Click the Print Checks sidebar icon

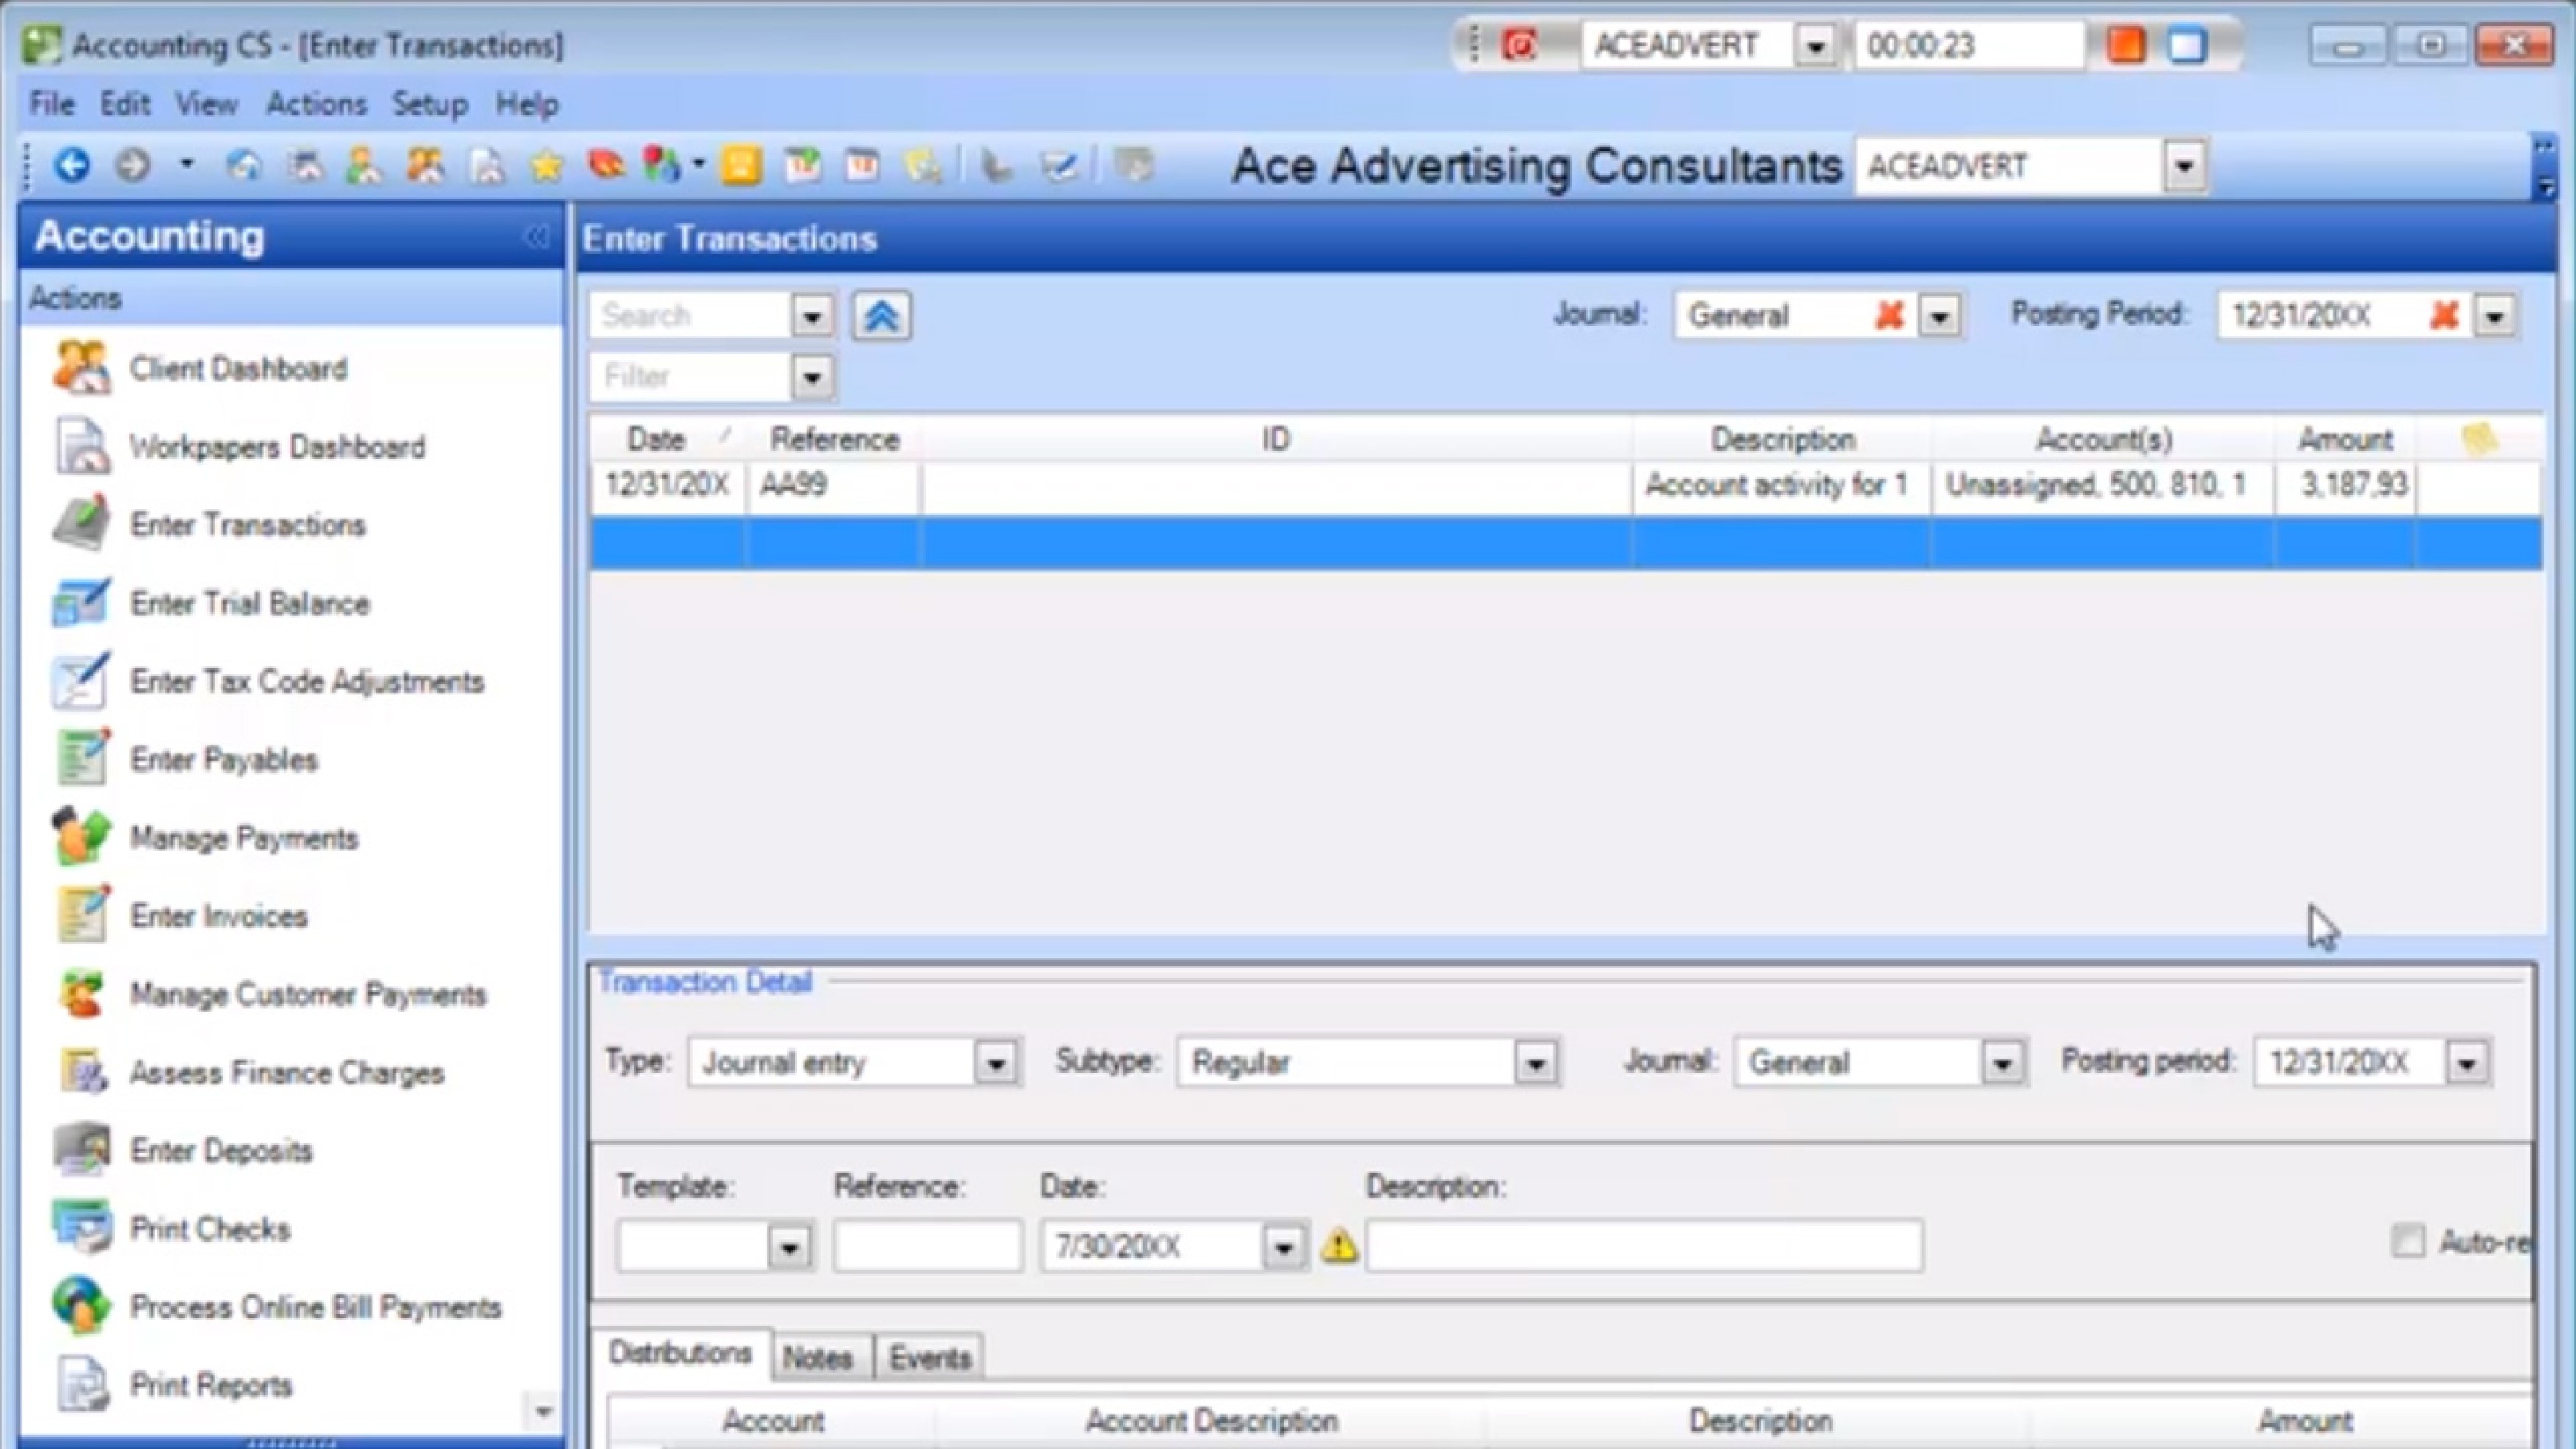82,1228
